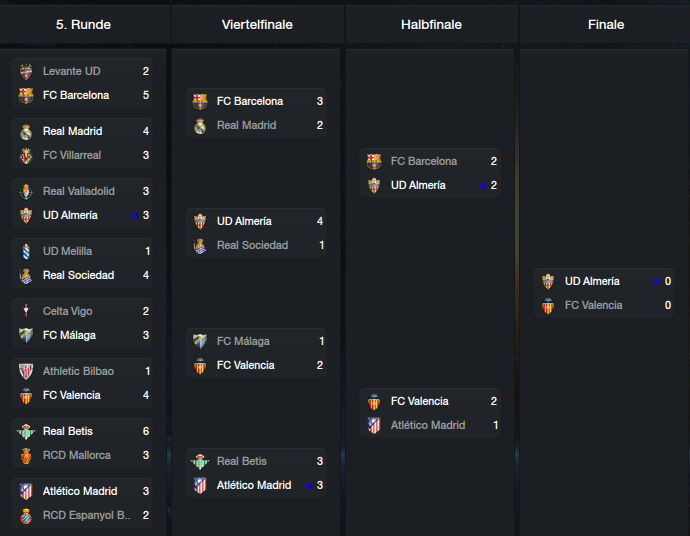This screenshot has width=690, height=536.
Task: Select the Finale column header
Action: pyautogui.click(x=606, y=25)
